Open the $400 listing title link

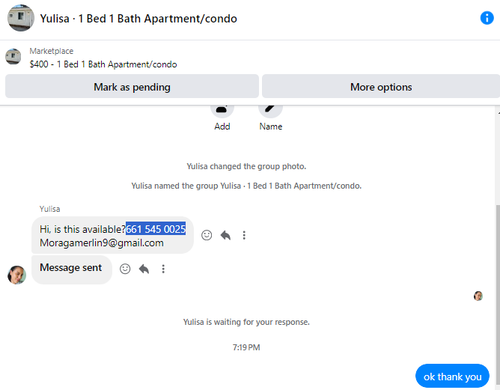103,64
